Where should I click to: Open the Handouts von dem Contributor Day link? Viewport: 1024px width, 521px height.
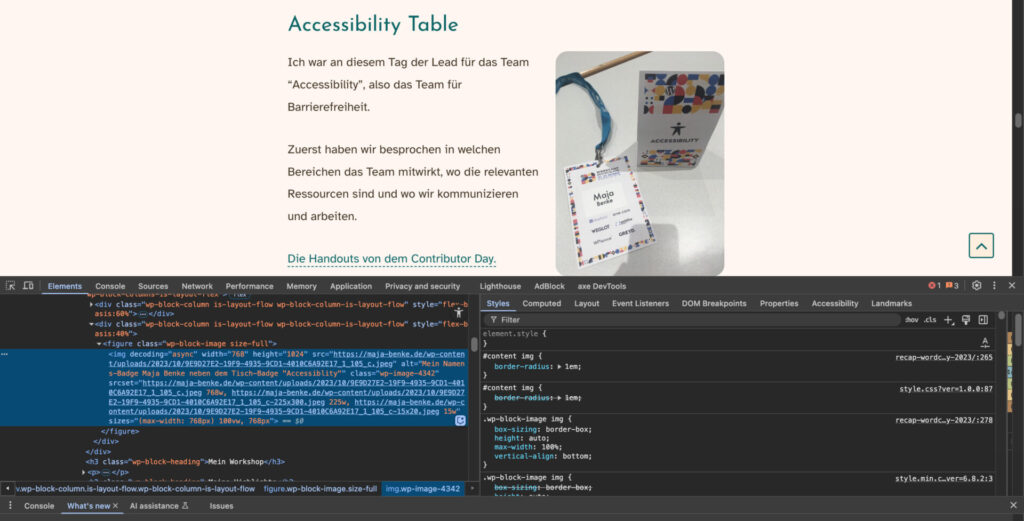tap(391, 259)
